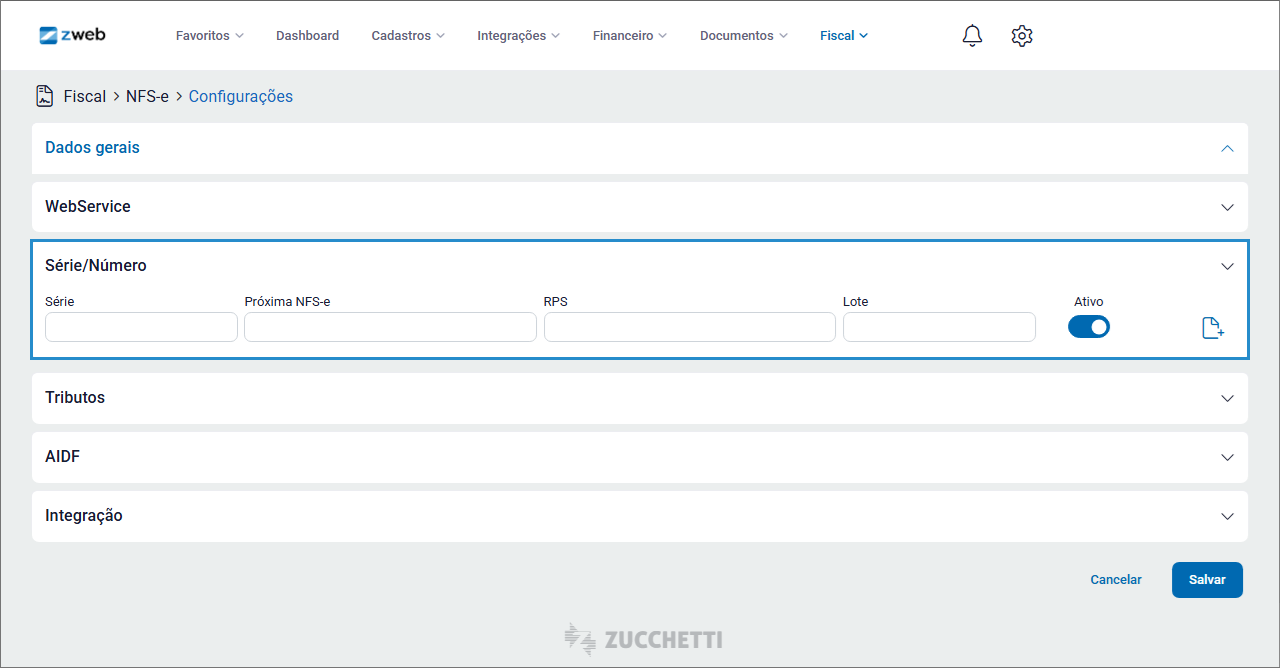The image size is (1280, 668).
Task: Expand the Tributos section chevron
Action: pyautogui.click(x=1227, y=398)
